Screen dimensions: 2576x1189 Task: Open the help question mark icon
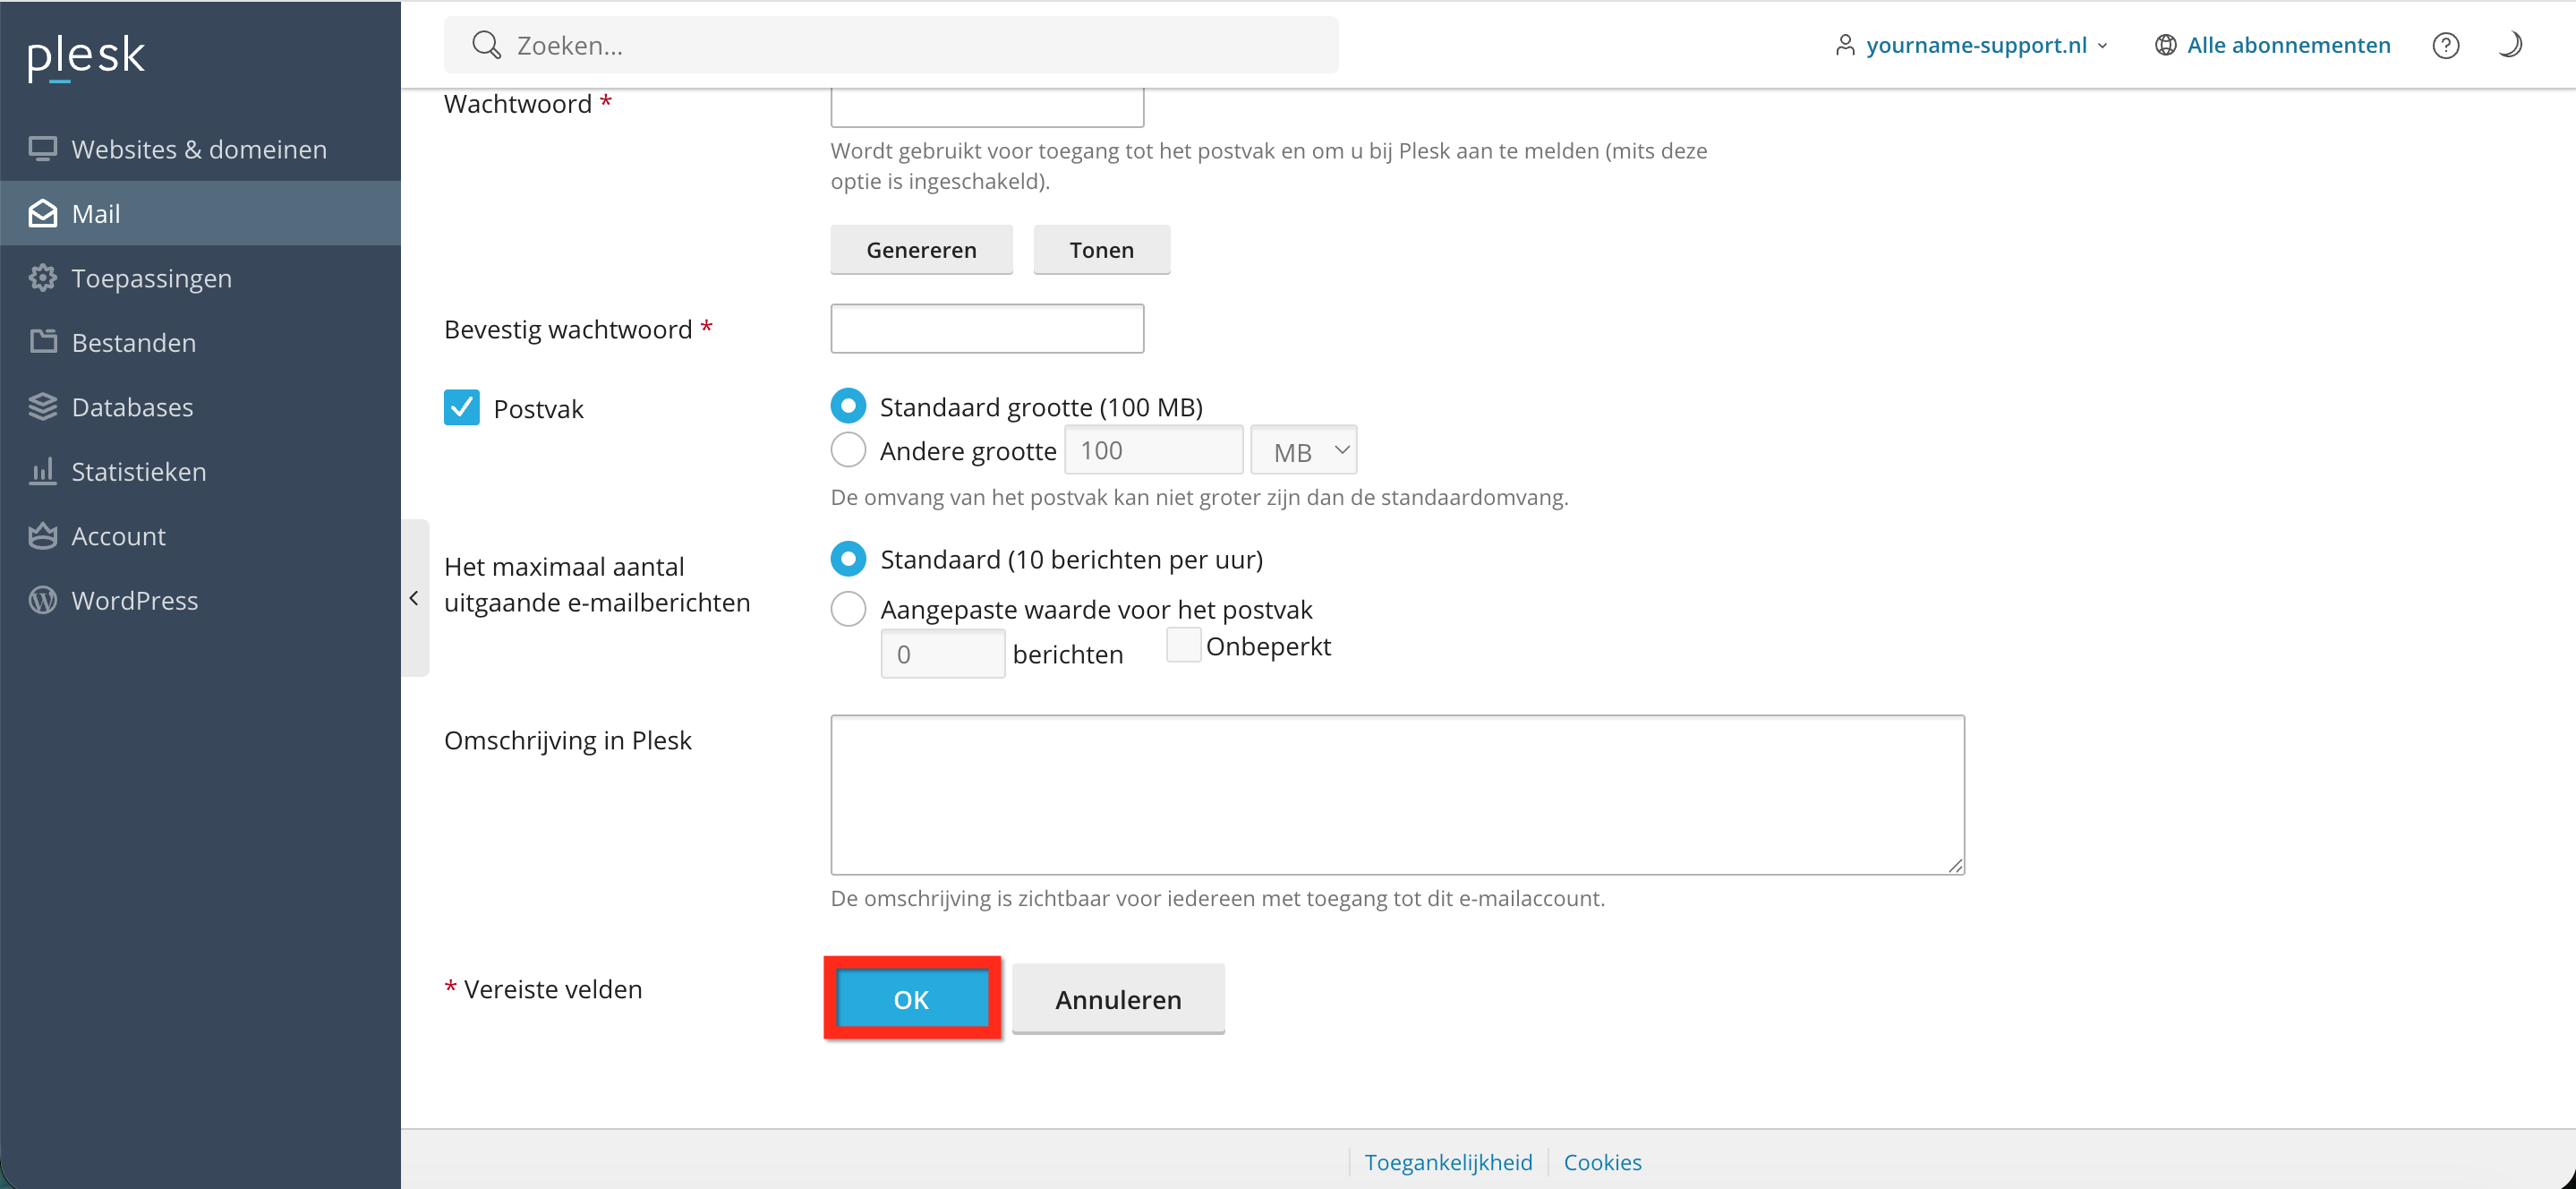(x=2445, y=45)
